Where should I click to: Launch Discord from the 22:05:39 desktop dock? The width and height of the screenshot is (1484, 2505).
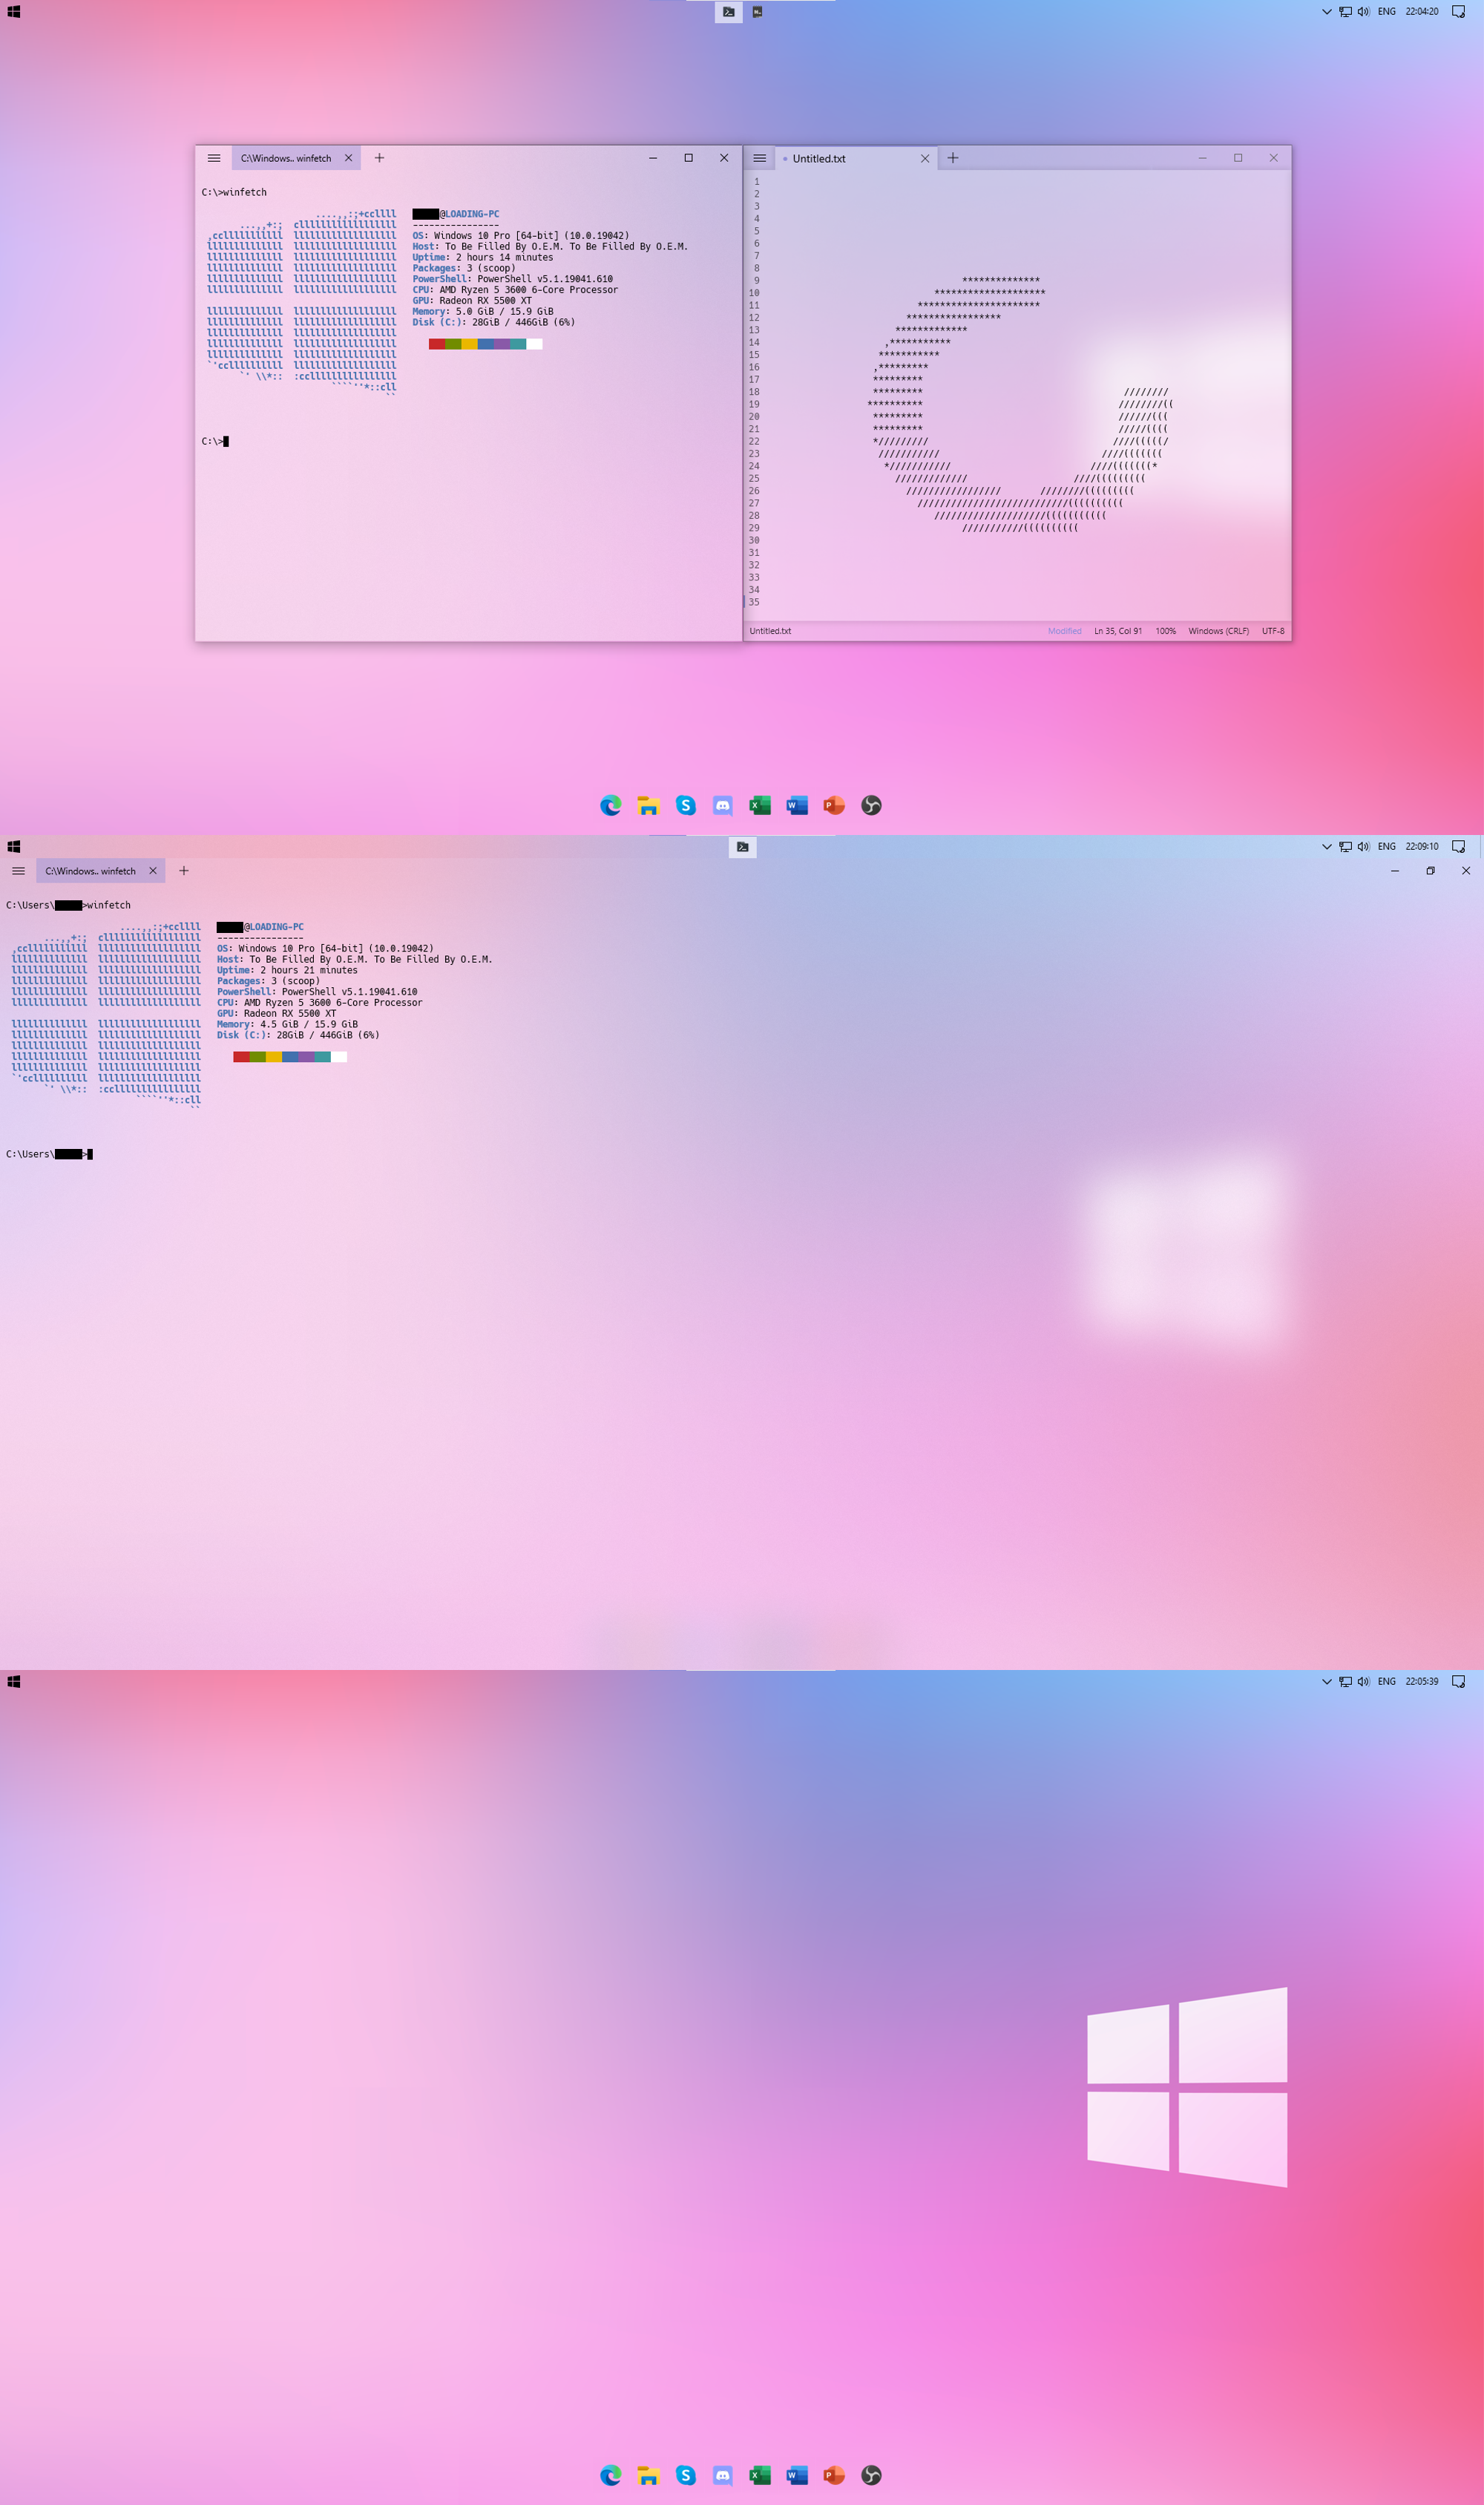[723, 2475]
